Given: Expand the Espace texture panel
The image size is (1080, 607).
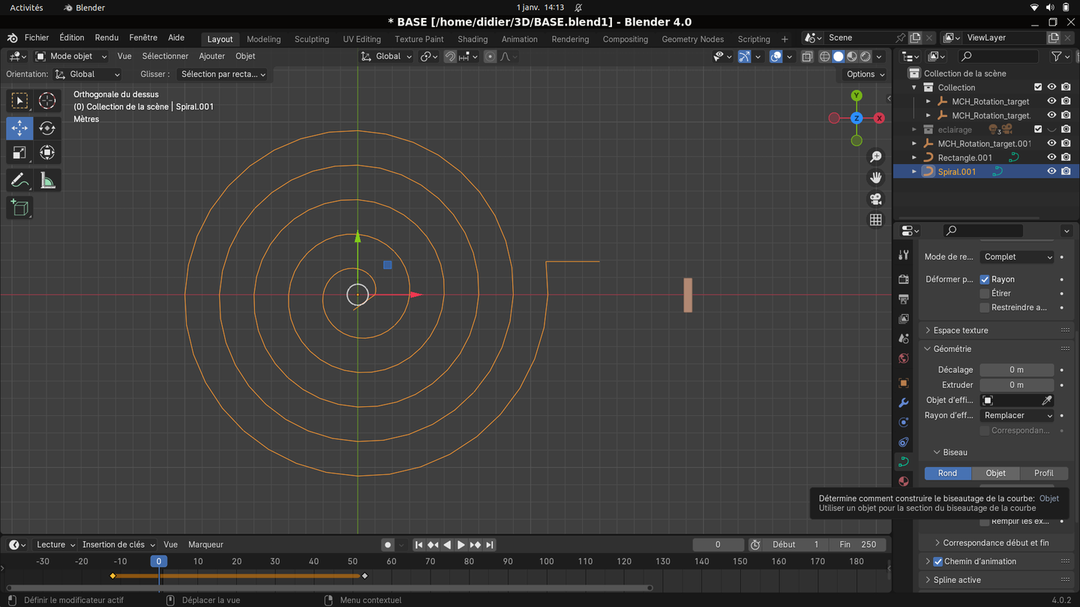Looking at the screenshot, I should point(960,330).
